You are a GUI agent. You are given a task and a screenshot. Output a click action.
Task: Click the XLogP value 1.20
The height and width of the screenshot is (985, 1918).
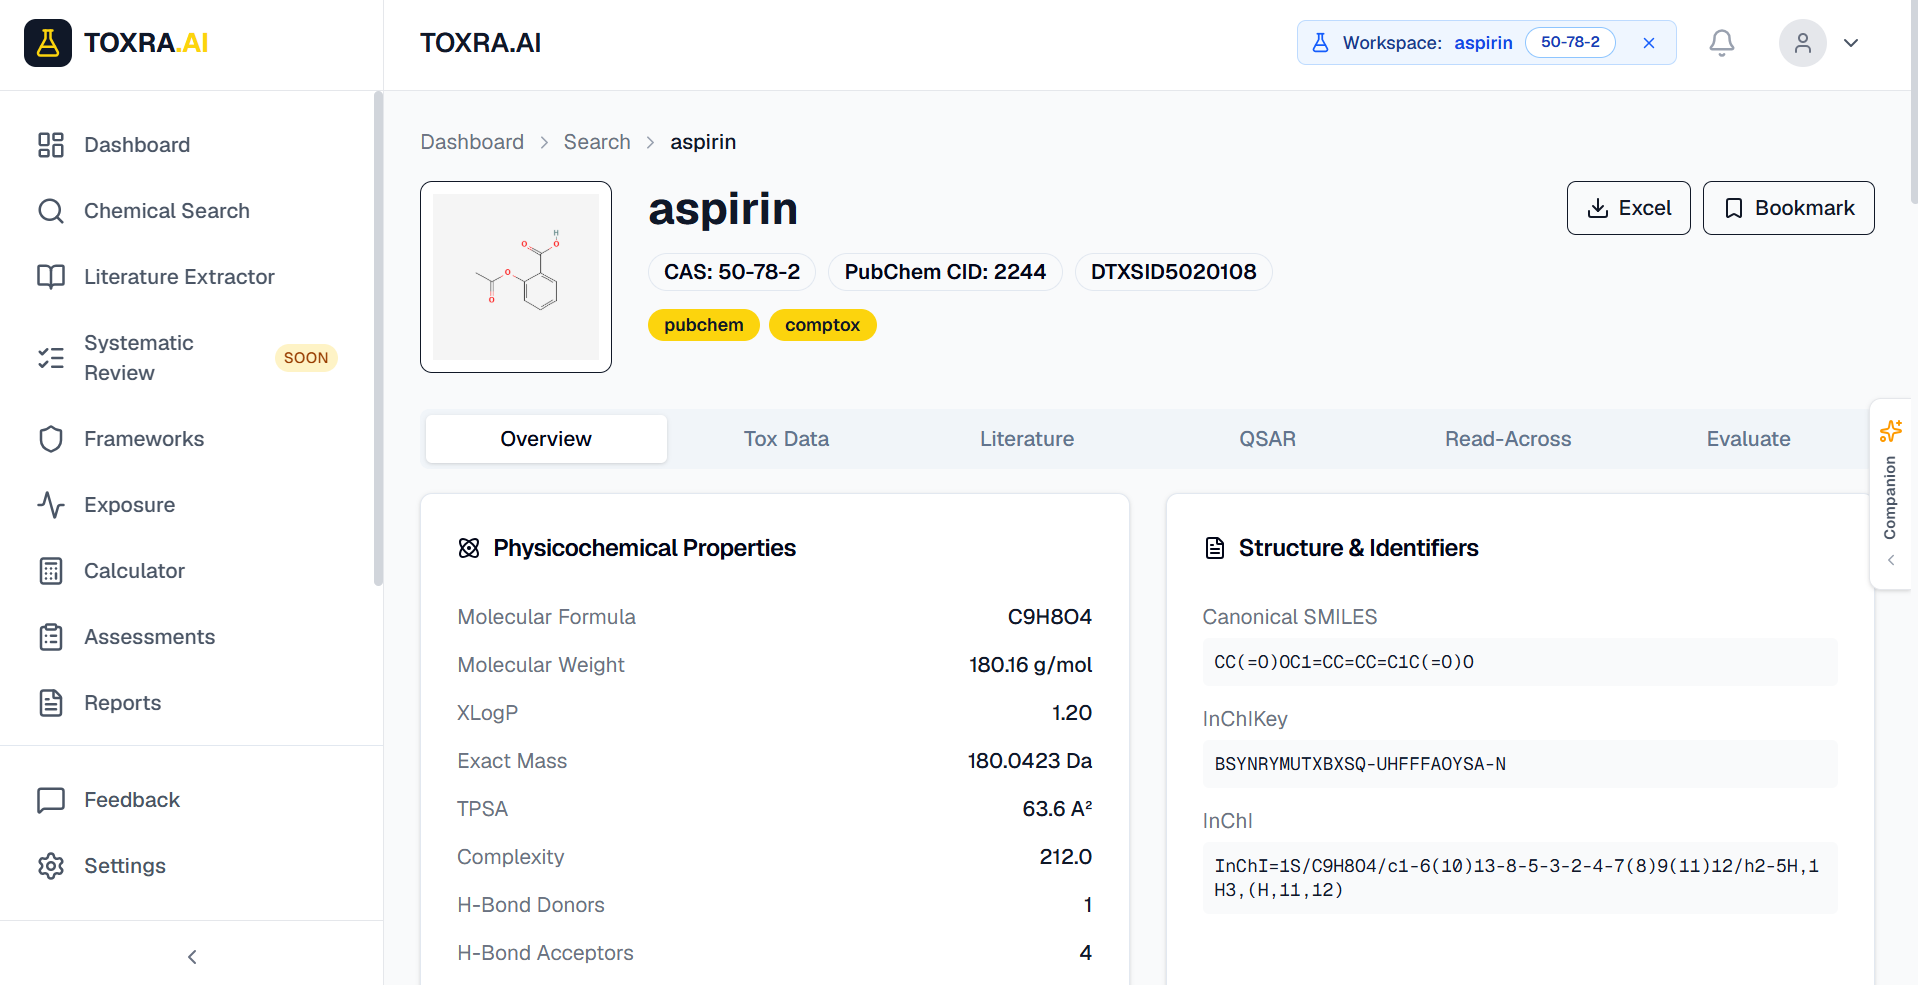point(1072,713)
